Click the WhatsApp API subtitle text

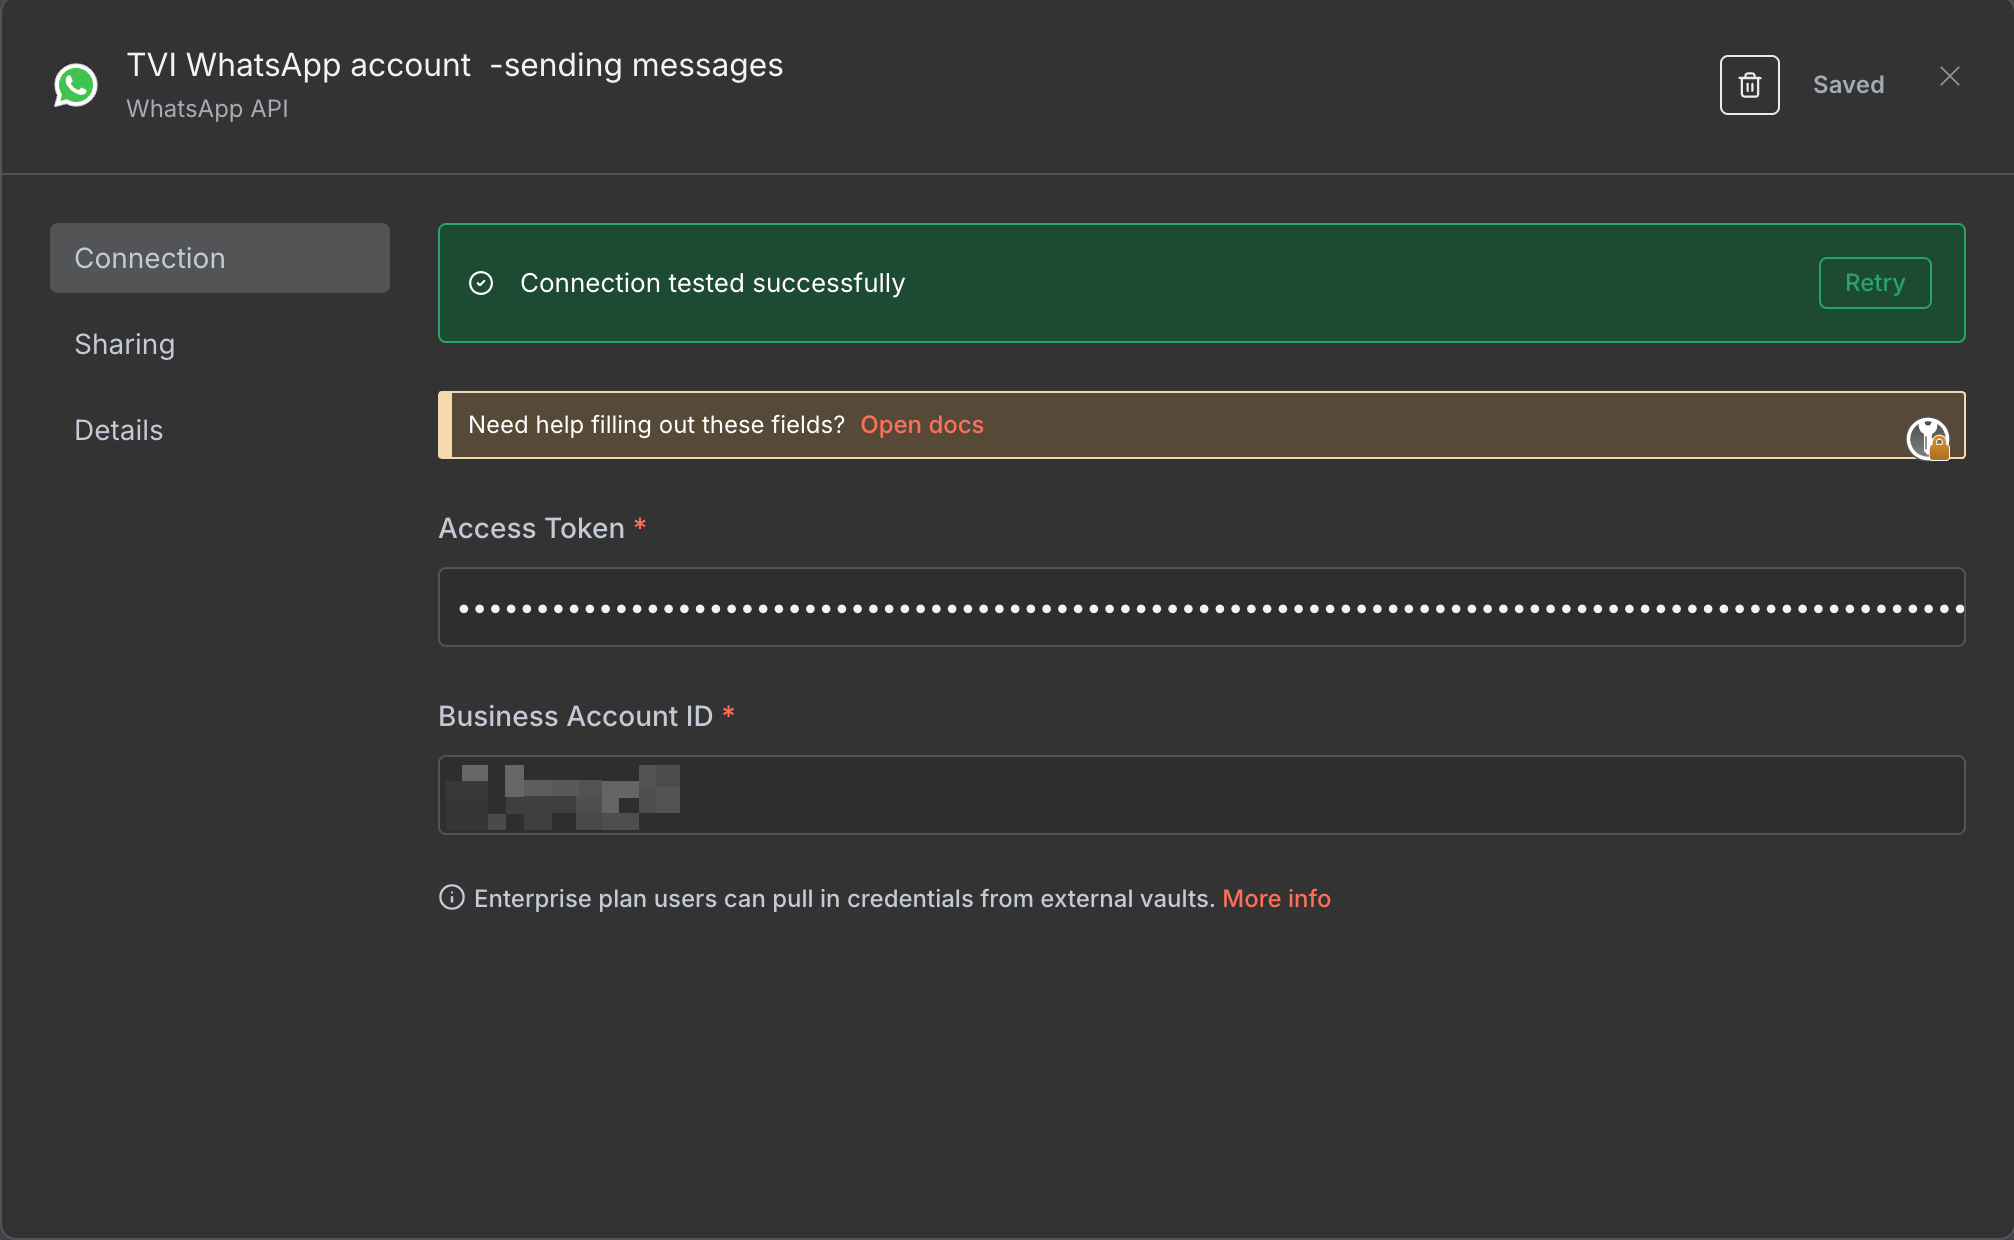(207, 109)
